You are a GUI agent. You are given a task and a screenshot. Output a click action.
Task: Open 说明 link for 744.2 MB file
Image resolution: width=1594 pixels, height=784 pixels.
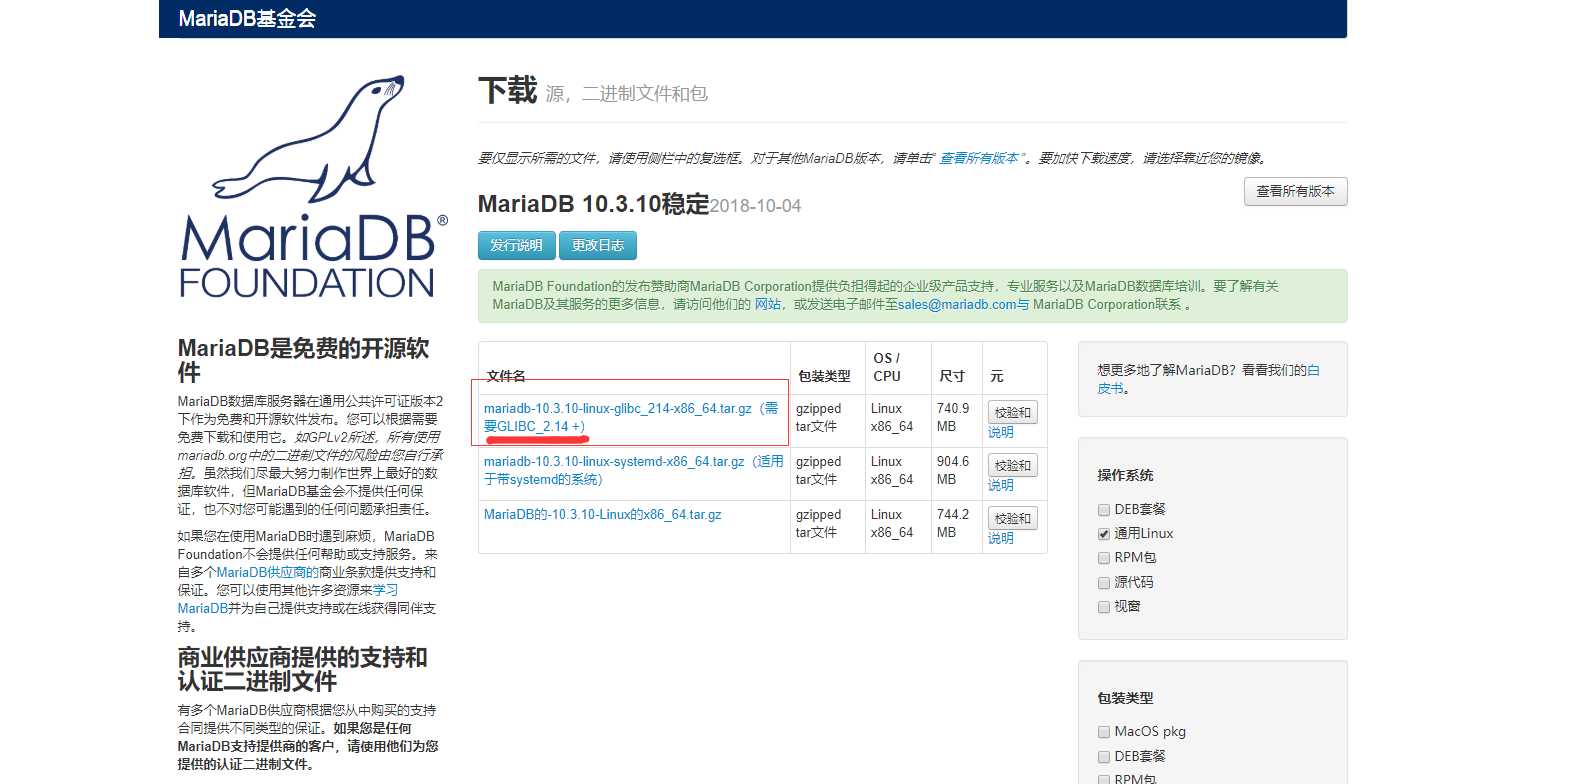1001,538
